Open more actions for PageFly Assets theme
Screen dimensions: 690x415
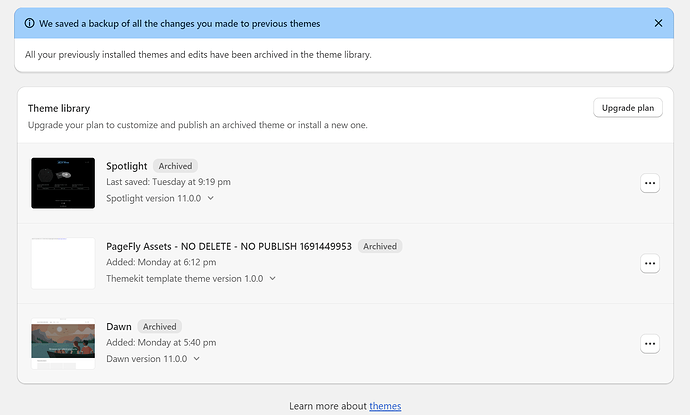click(650, 263)
